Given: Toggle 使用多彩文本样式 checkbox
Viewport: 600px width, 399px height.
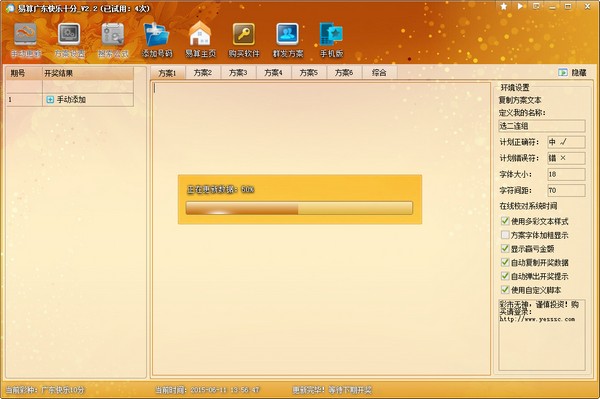Looking at the screenshot, I should pyautogui.click(x=505, y=221).
